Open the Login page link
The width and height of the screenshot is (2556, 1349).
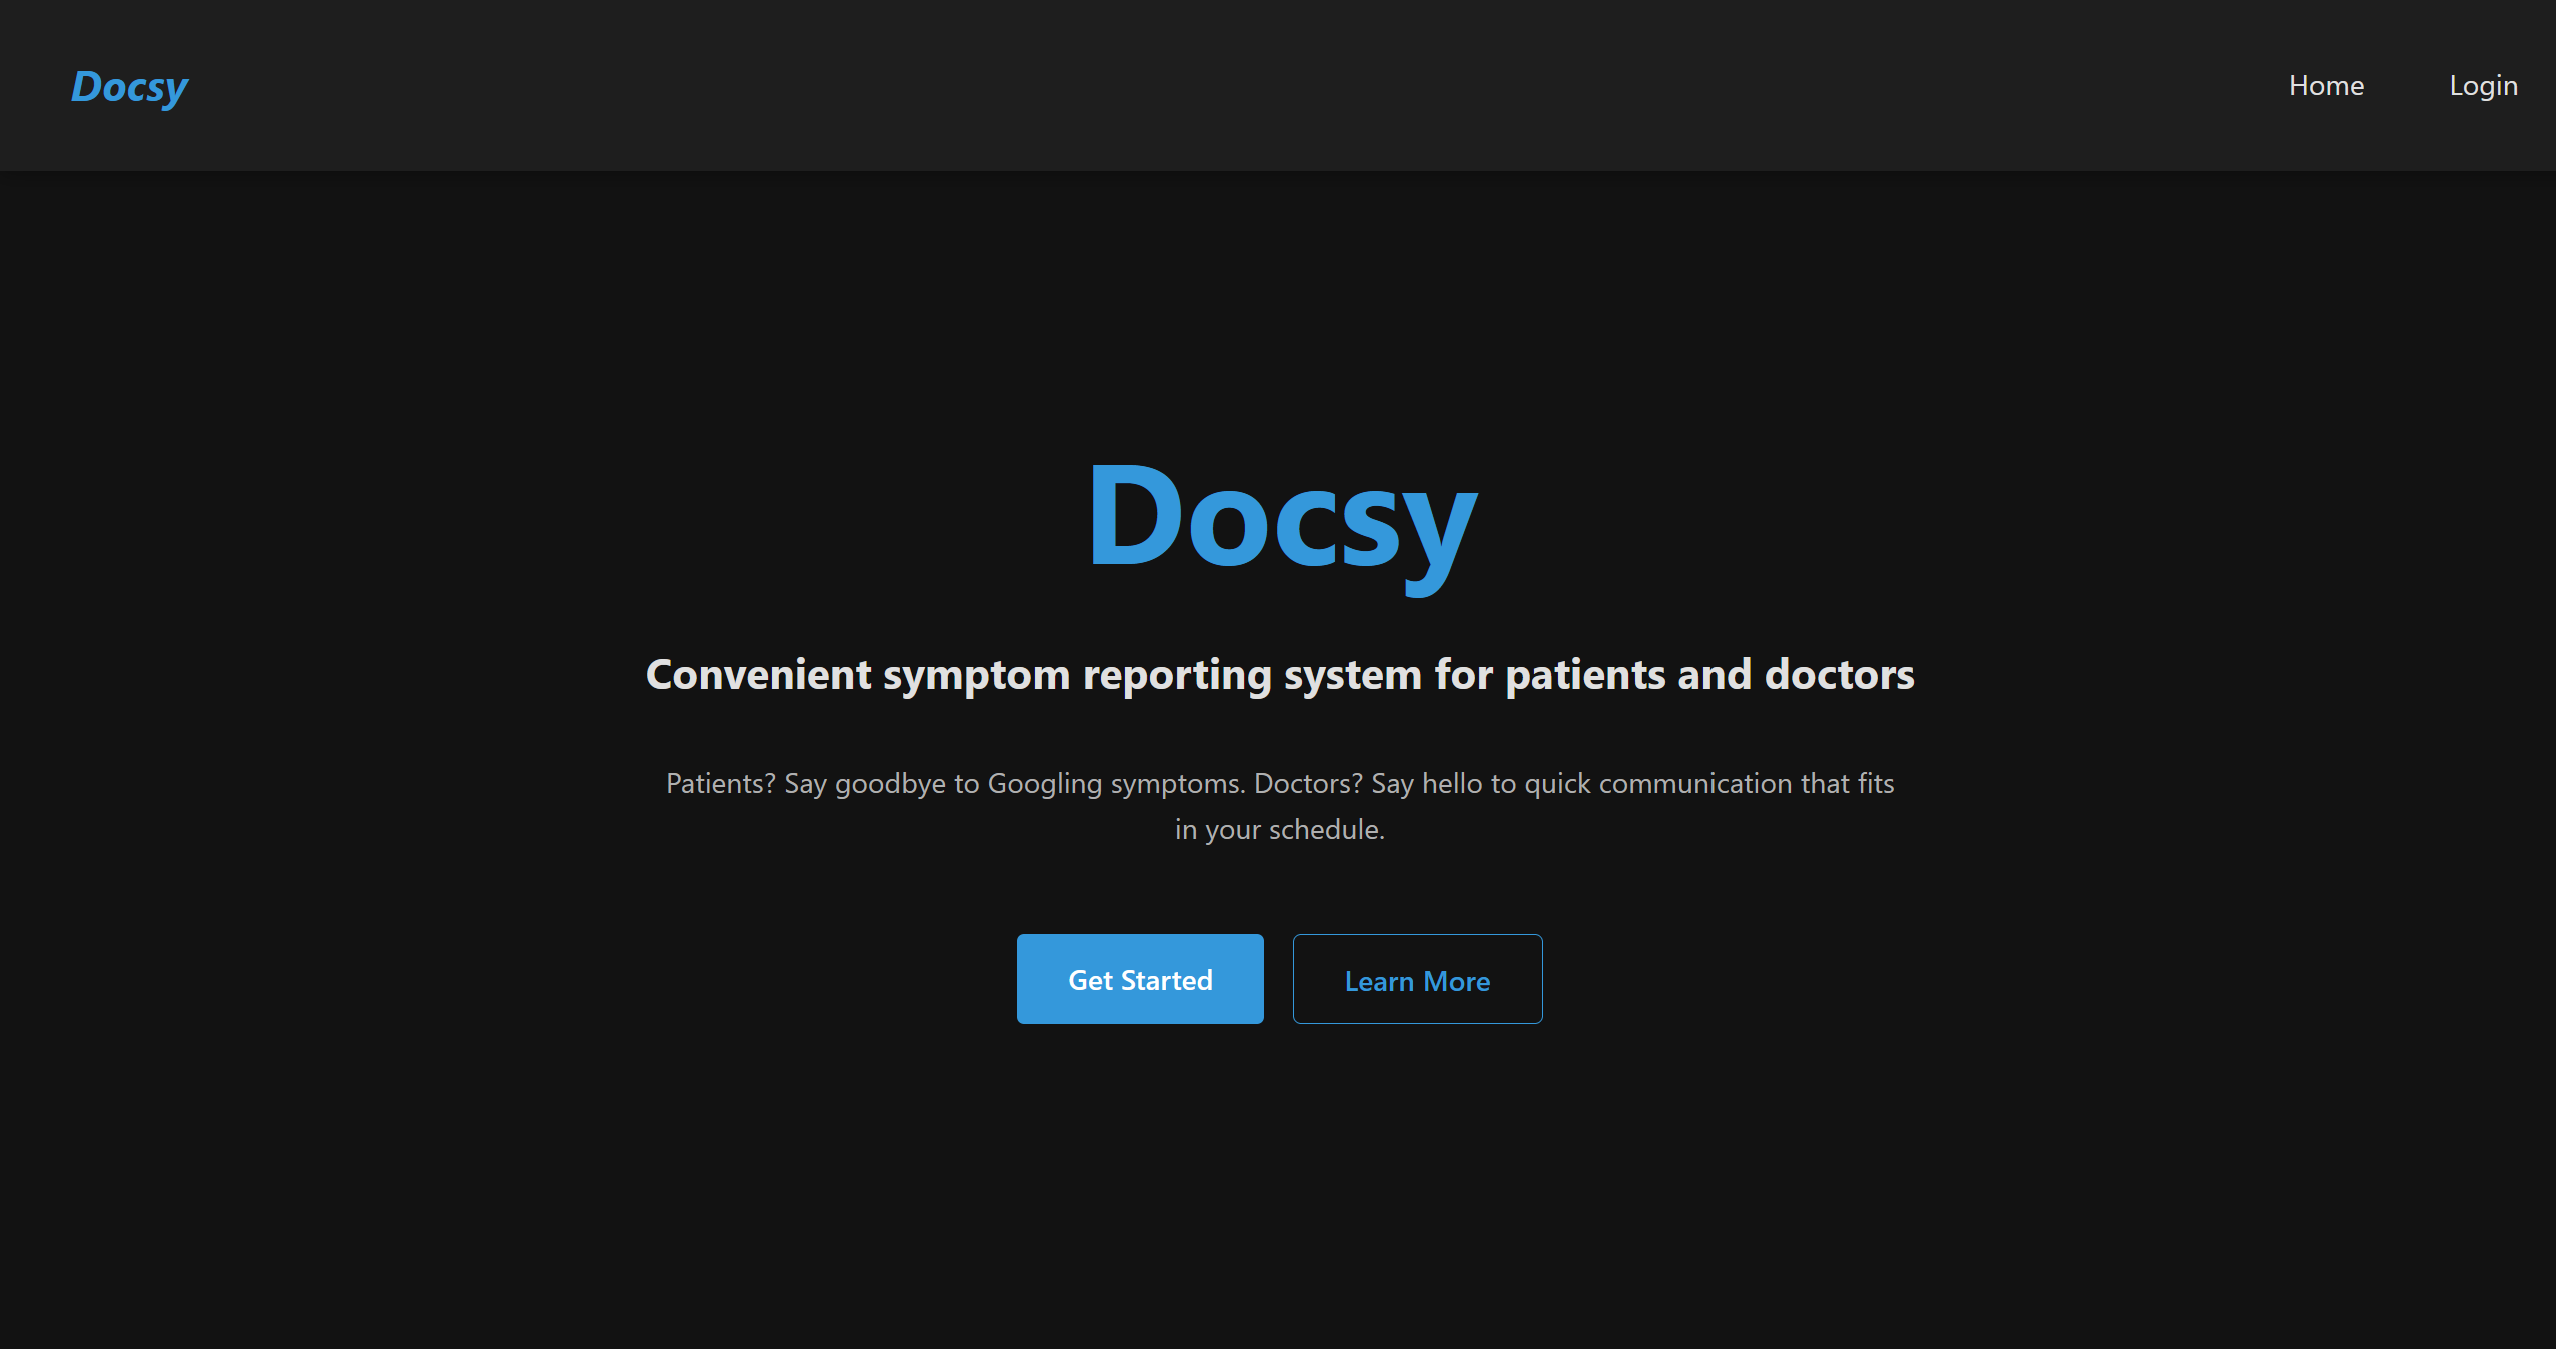click(2483, 86)
